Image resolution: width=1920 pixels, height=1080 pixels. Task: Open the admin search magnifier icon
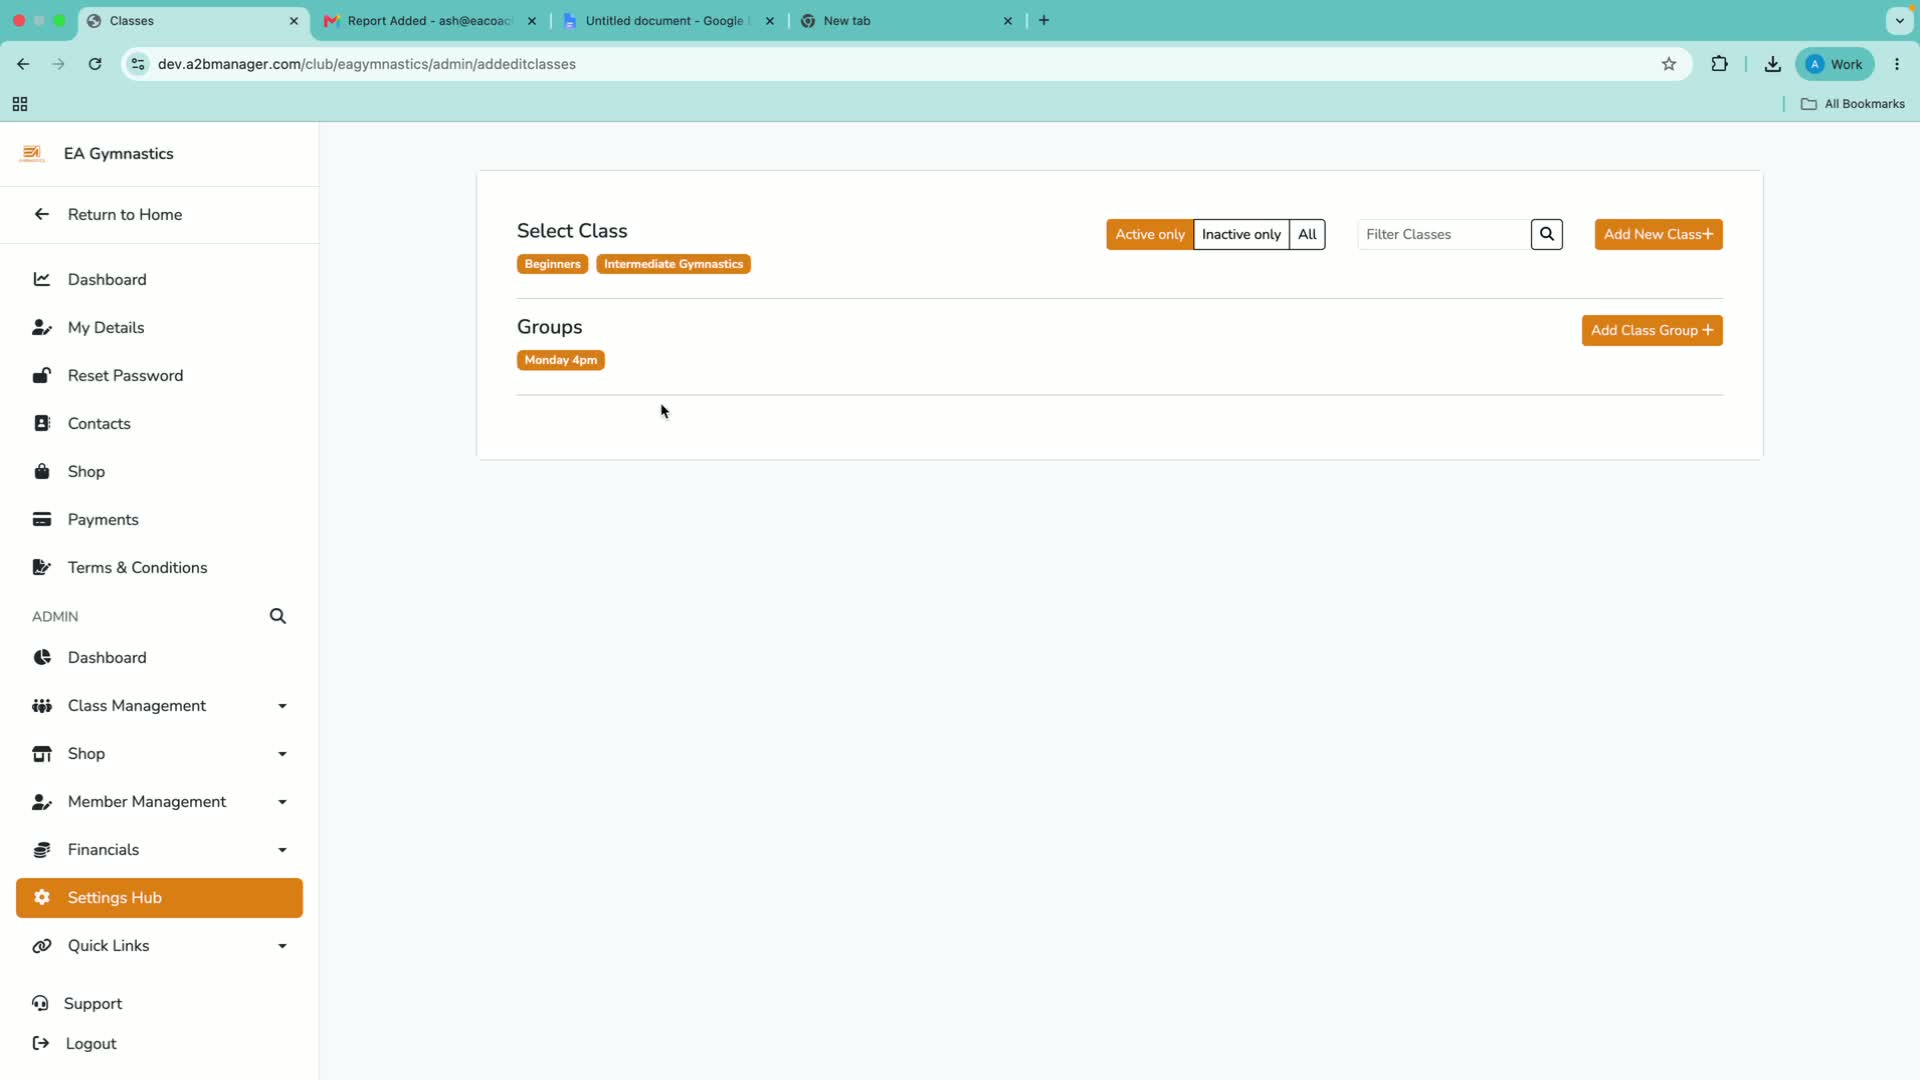pyautogui.click(x=278, y=616)
